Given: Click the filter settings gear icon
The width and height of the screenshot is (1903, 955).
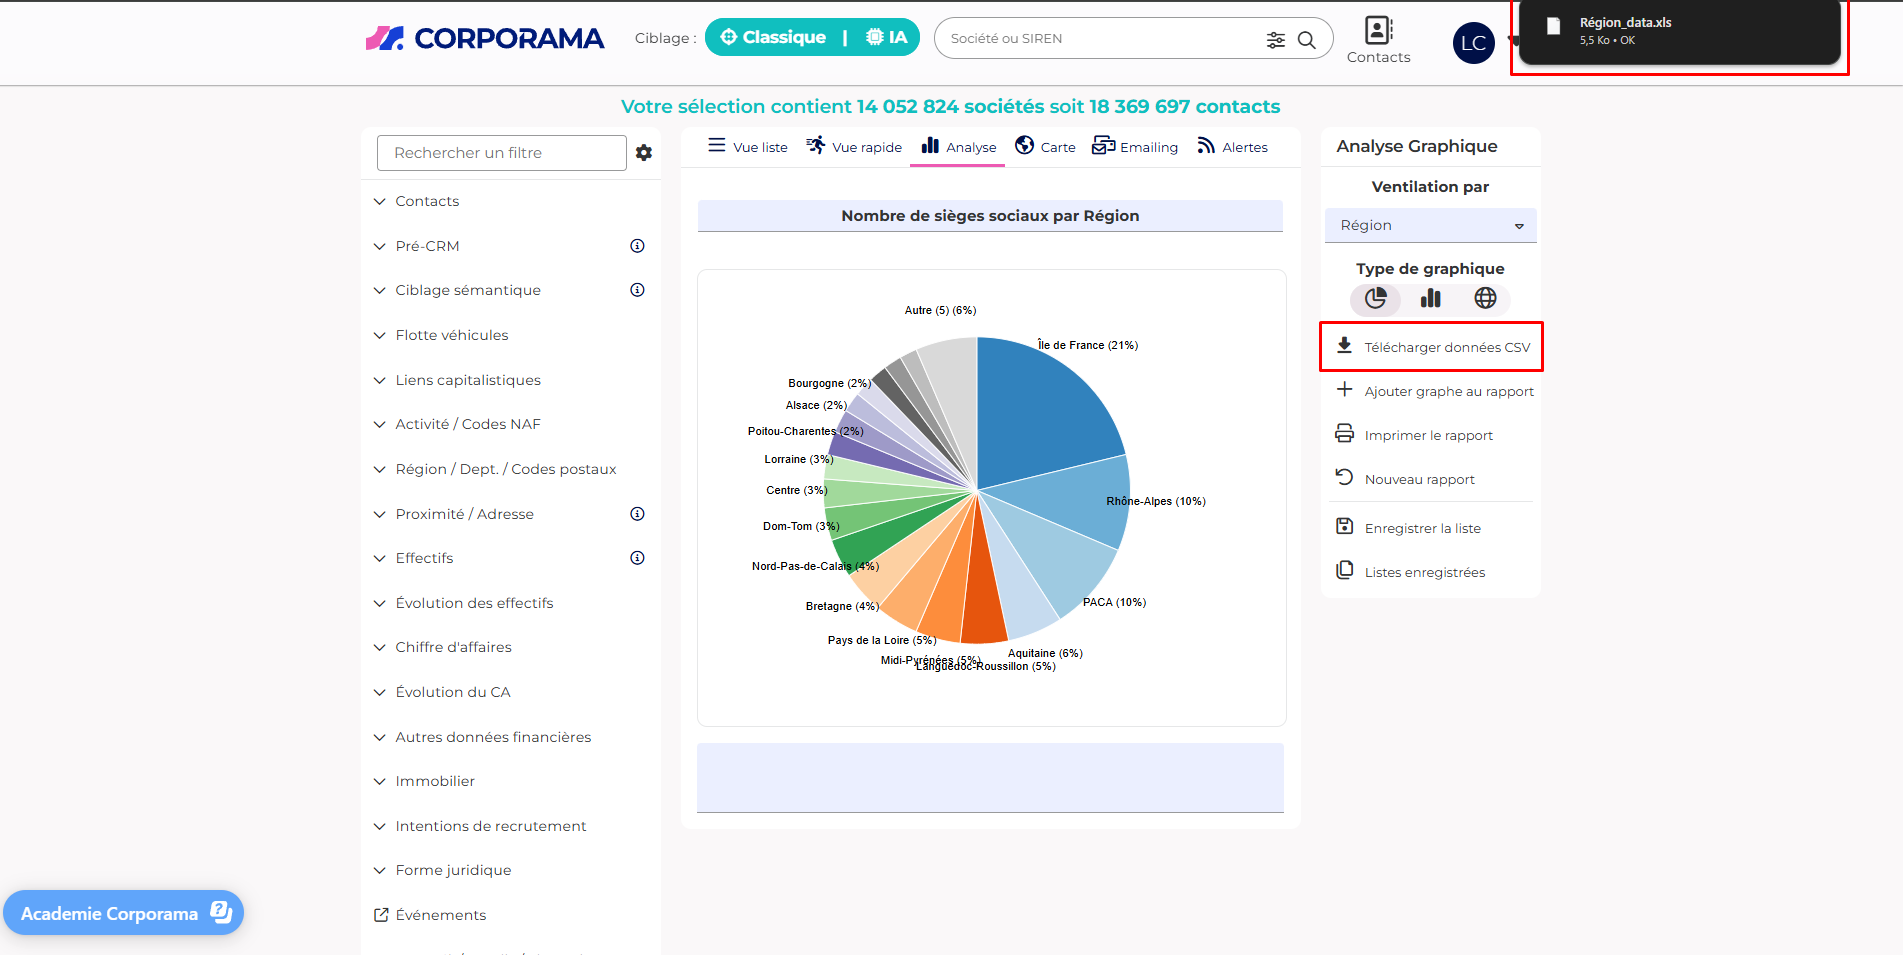Looking at the screenshot, I should [644, 153].
